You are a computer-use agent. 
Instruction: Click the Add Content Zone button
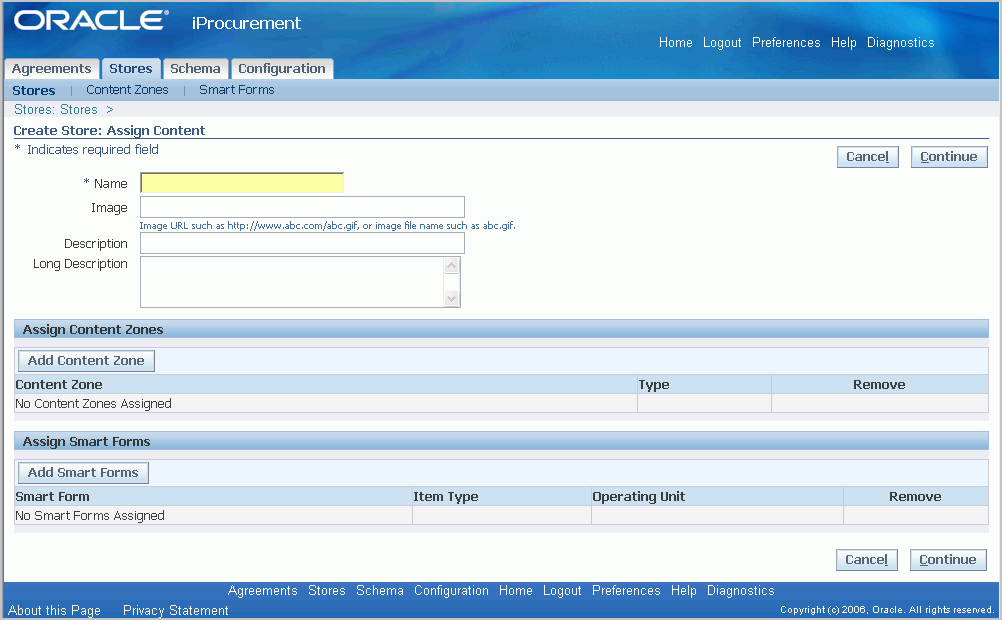(x=86, y=360)
